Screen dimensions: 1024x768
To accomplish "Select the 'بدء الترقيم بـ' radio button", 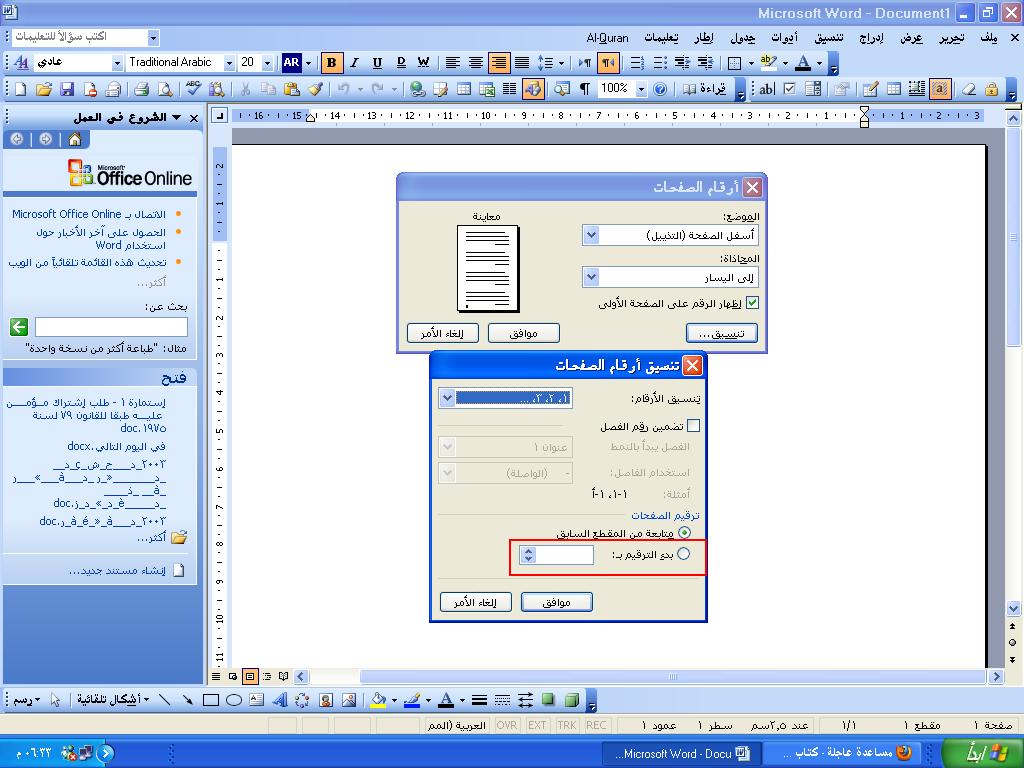I will tap(684, 554).
